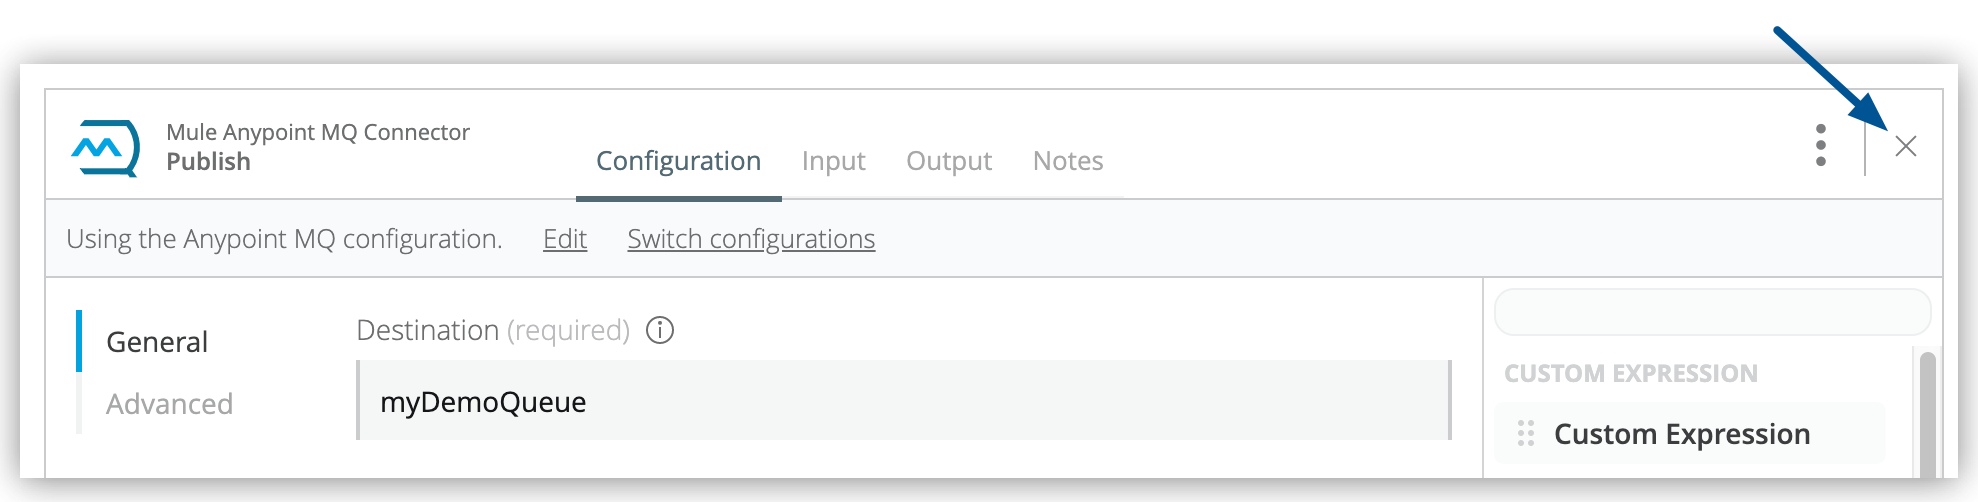The height and width of the screenshot is (502, 1978).
Task: Click the Edit configuration link
Action: click(565, 239)
